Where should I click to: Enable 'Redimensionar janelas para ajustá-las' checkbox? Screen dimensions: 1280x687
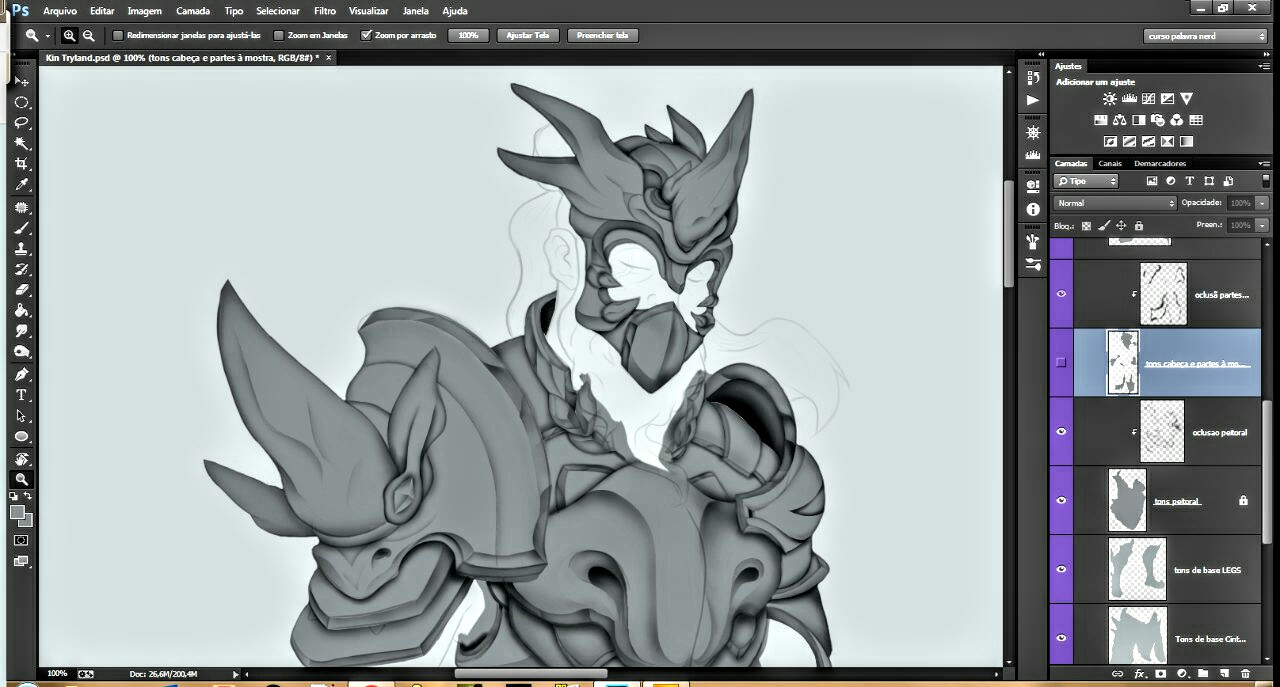[118, 35]
